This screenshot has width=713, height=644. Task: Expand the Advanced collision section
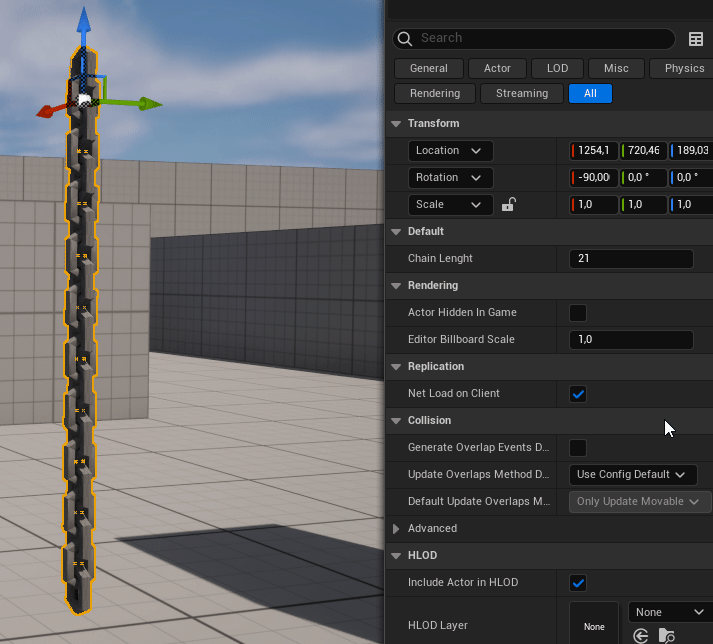click(x=396, y=529)
